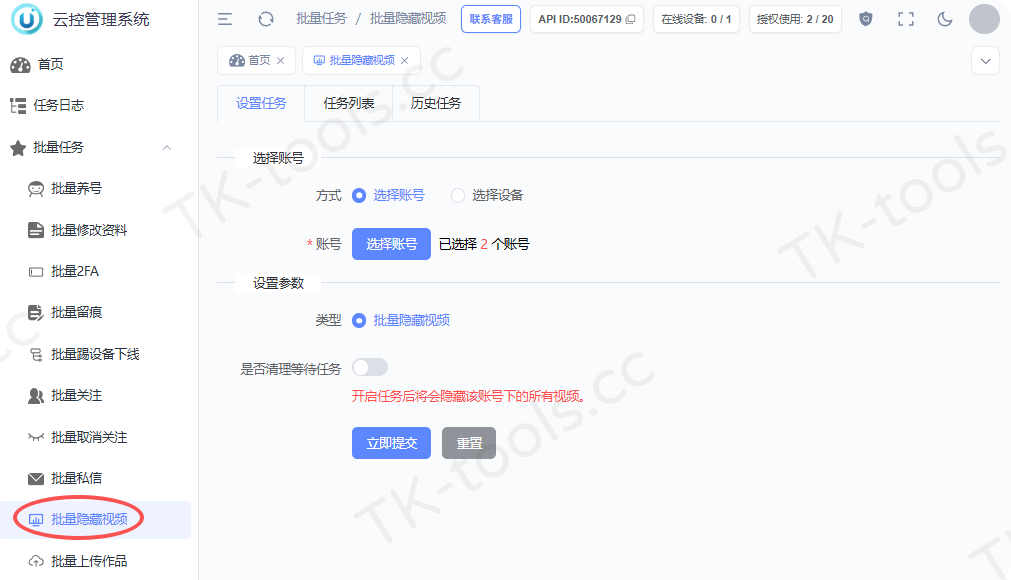Viewport: 1011px width, 580px height.
Task: Open 批量修改资料 sidebar item
Action: pos(95,230)
